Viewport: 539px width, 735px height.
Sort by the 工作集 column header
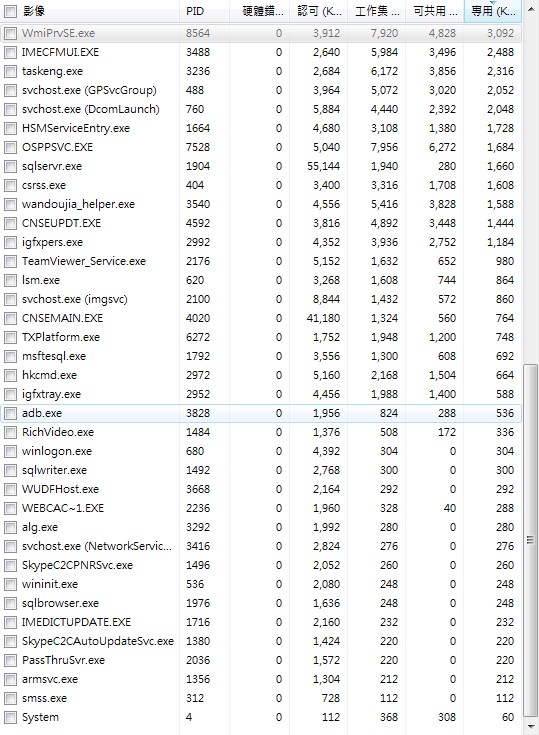(x=376, y=11)
